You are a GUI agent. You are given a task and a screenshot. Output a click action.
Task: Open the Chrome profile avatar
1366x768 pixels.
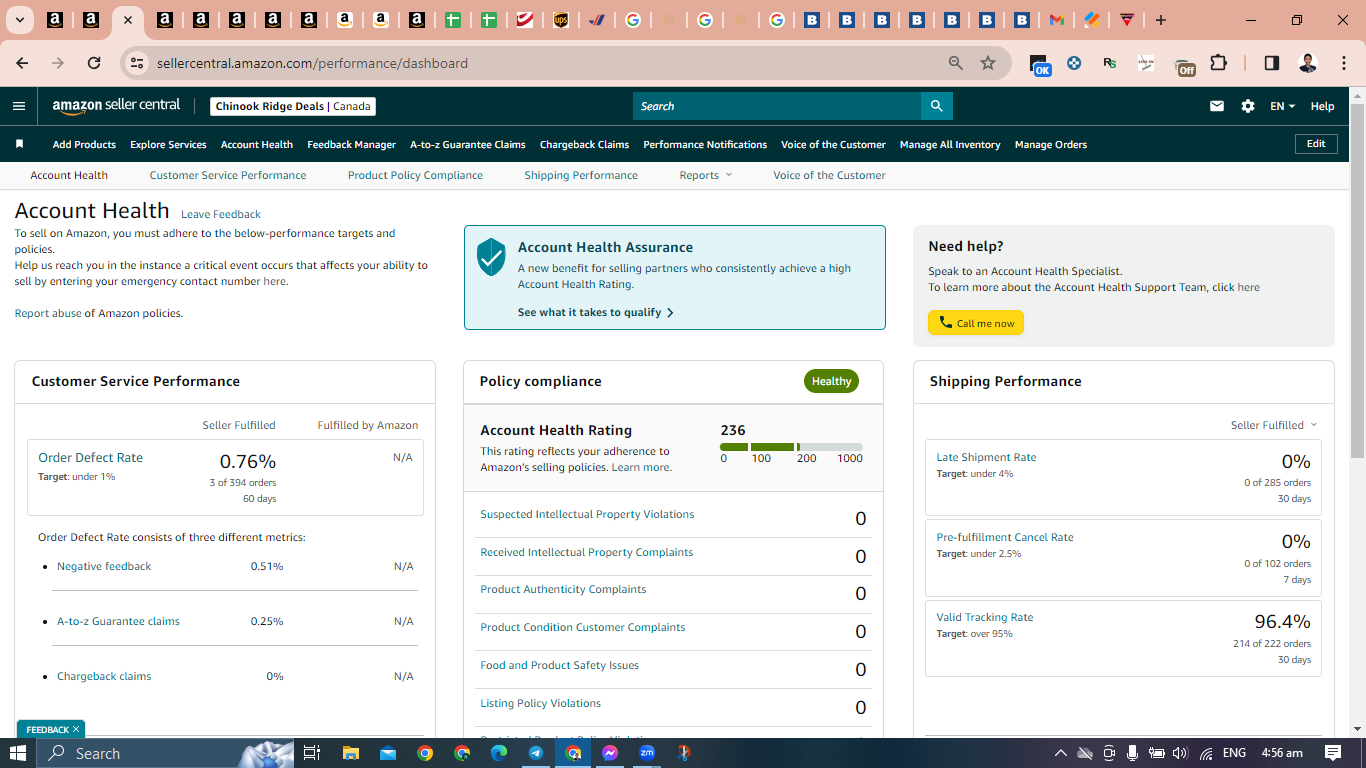1308,63
